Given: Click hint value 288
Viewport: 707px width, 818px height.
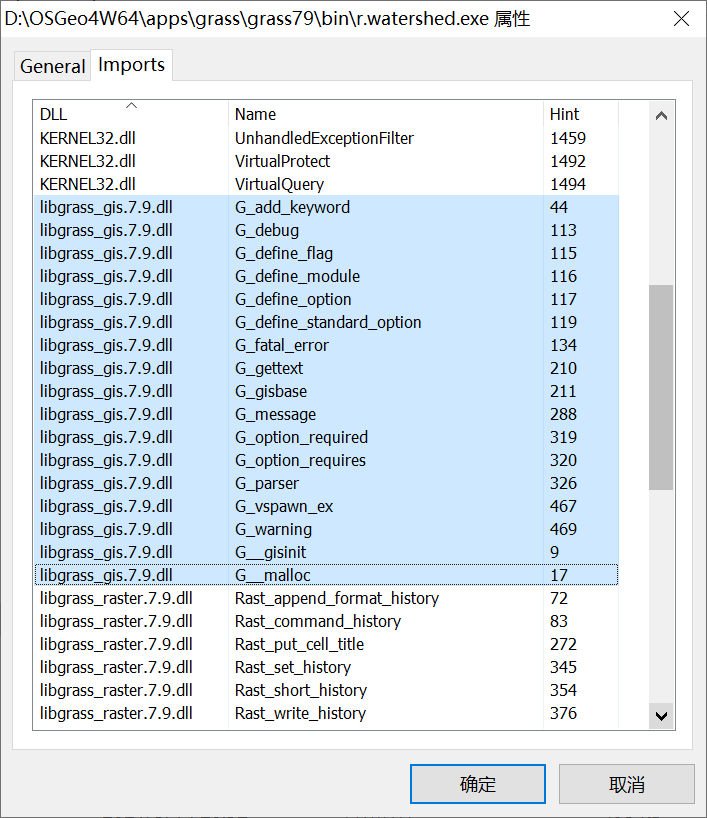Looking at the screenshot, I should coord(563,414).
